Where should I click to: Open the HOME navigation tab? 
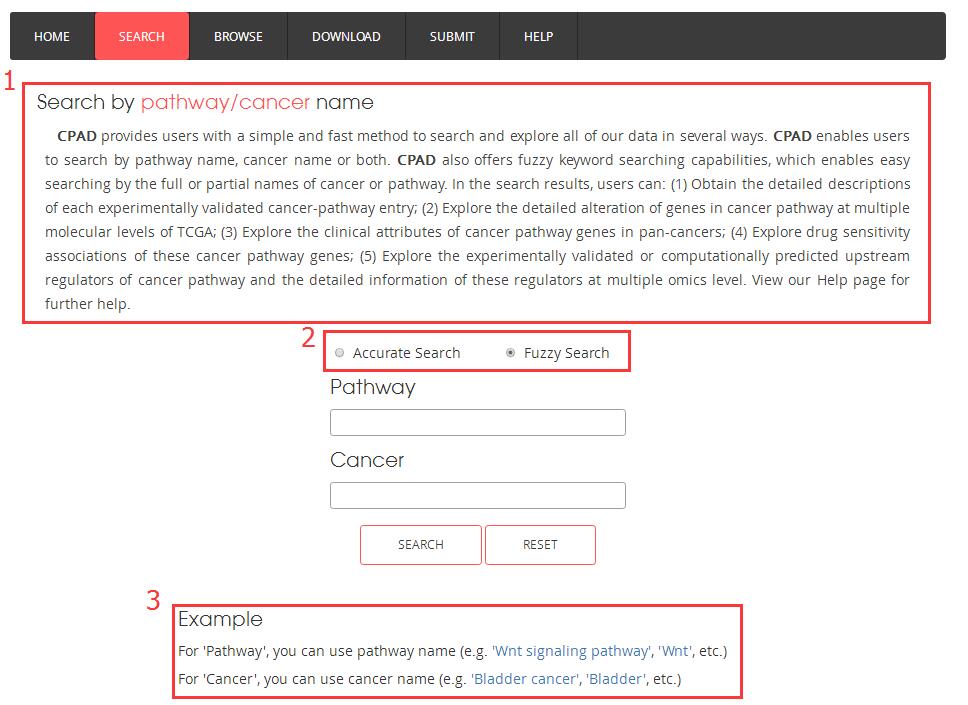point(52,37)
